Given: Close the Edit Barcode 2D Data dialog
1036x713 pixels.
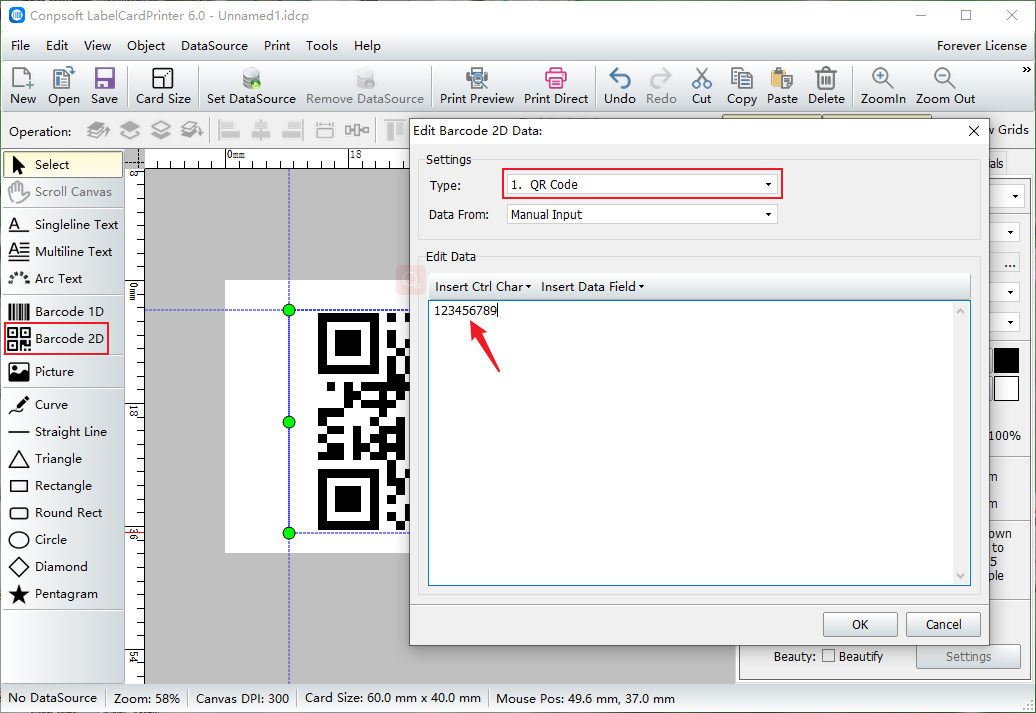Looking at the screenshot, I should 973,131.
